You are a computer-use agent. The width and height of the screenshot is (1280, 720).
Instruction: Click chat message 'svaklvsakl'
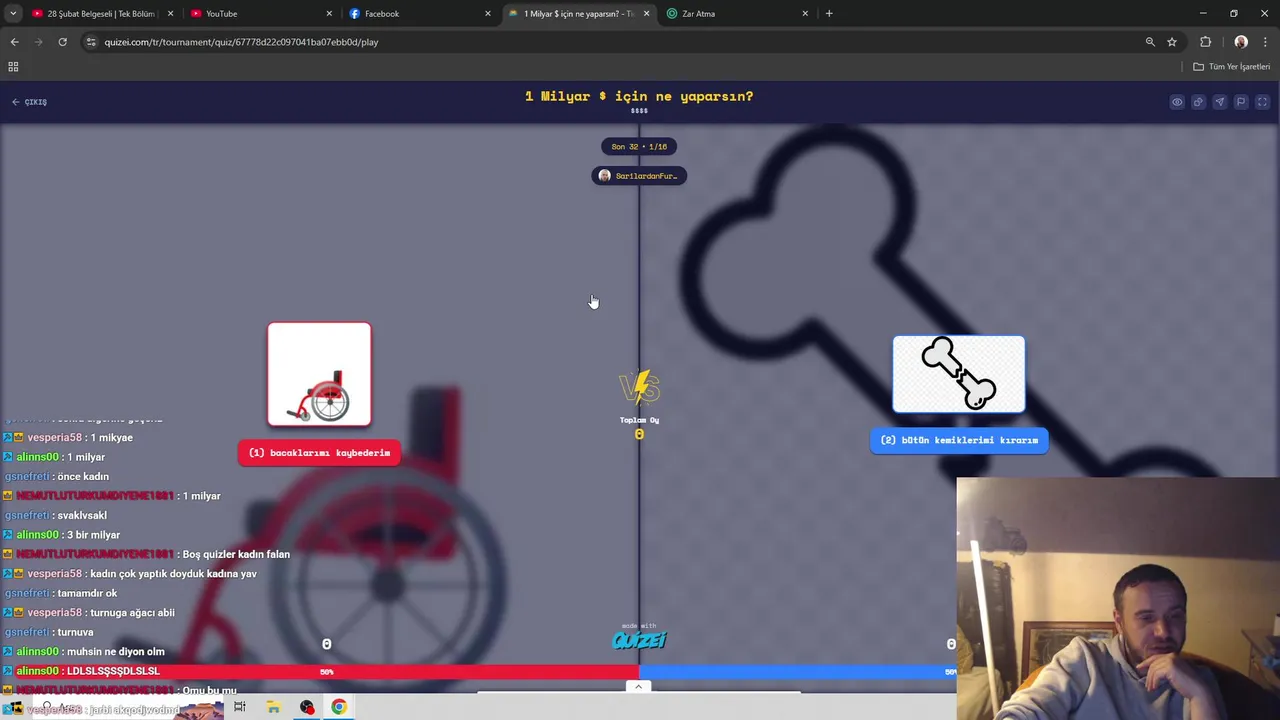pyautogui.click(x=82, y=516)
